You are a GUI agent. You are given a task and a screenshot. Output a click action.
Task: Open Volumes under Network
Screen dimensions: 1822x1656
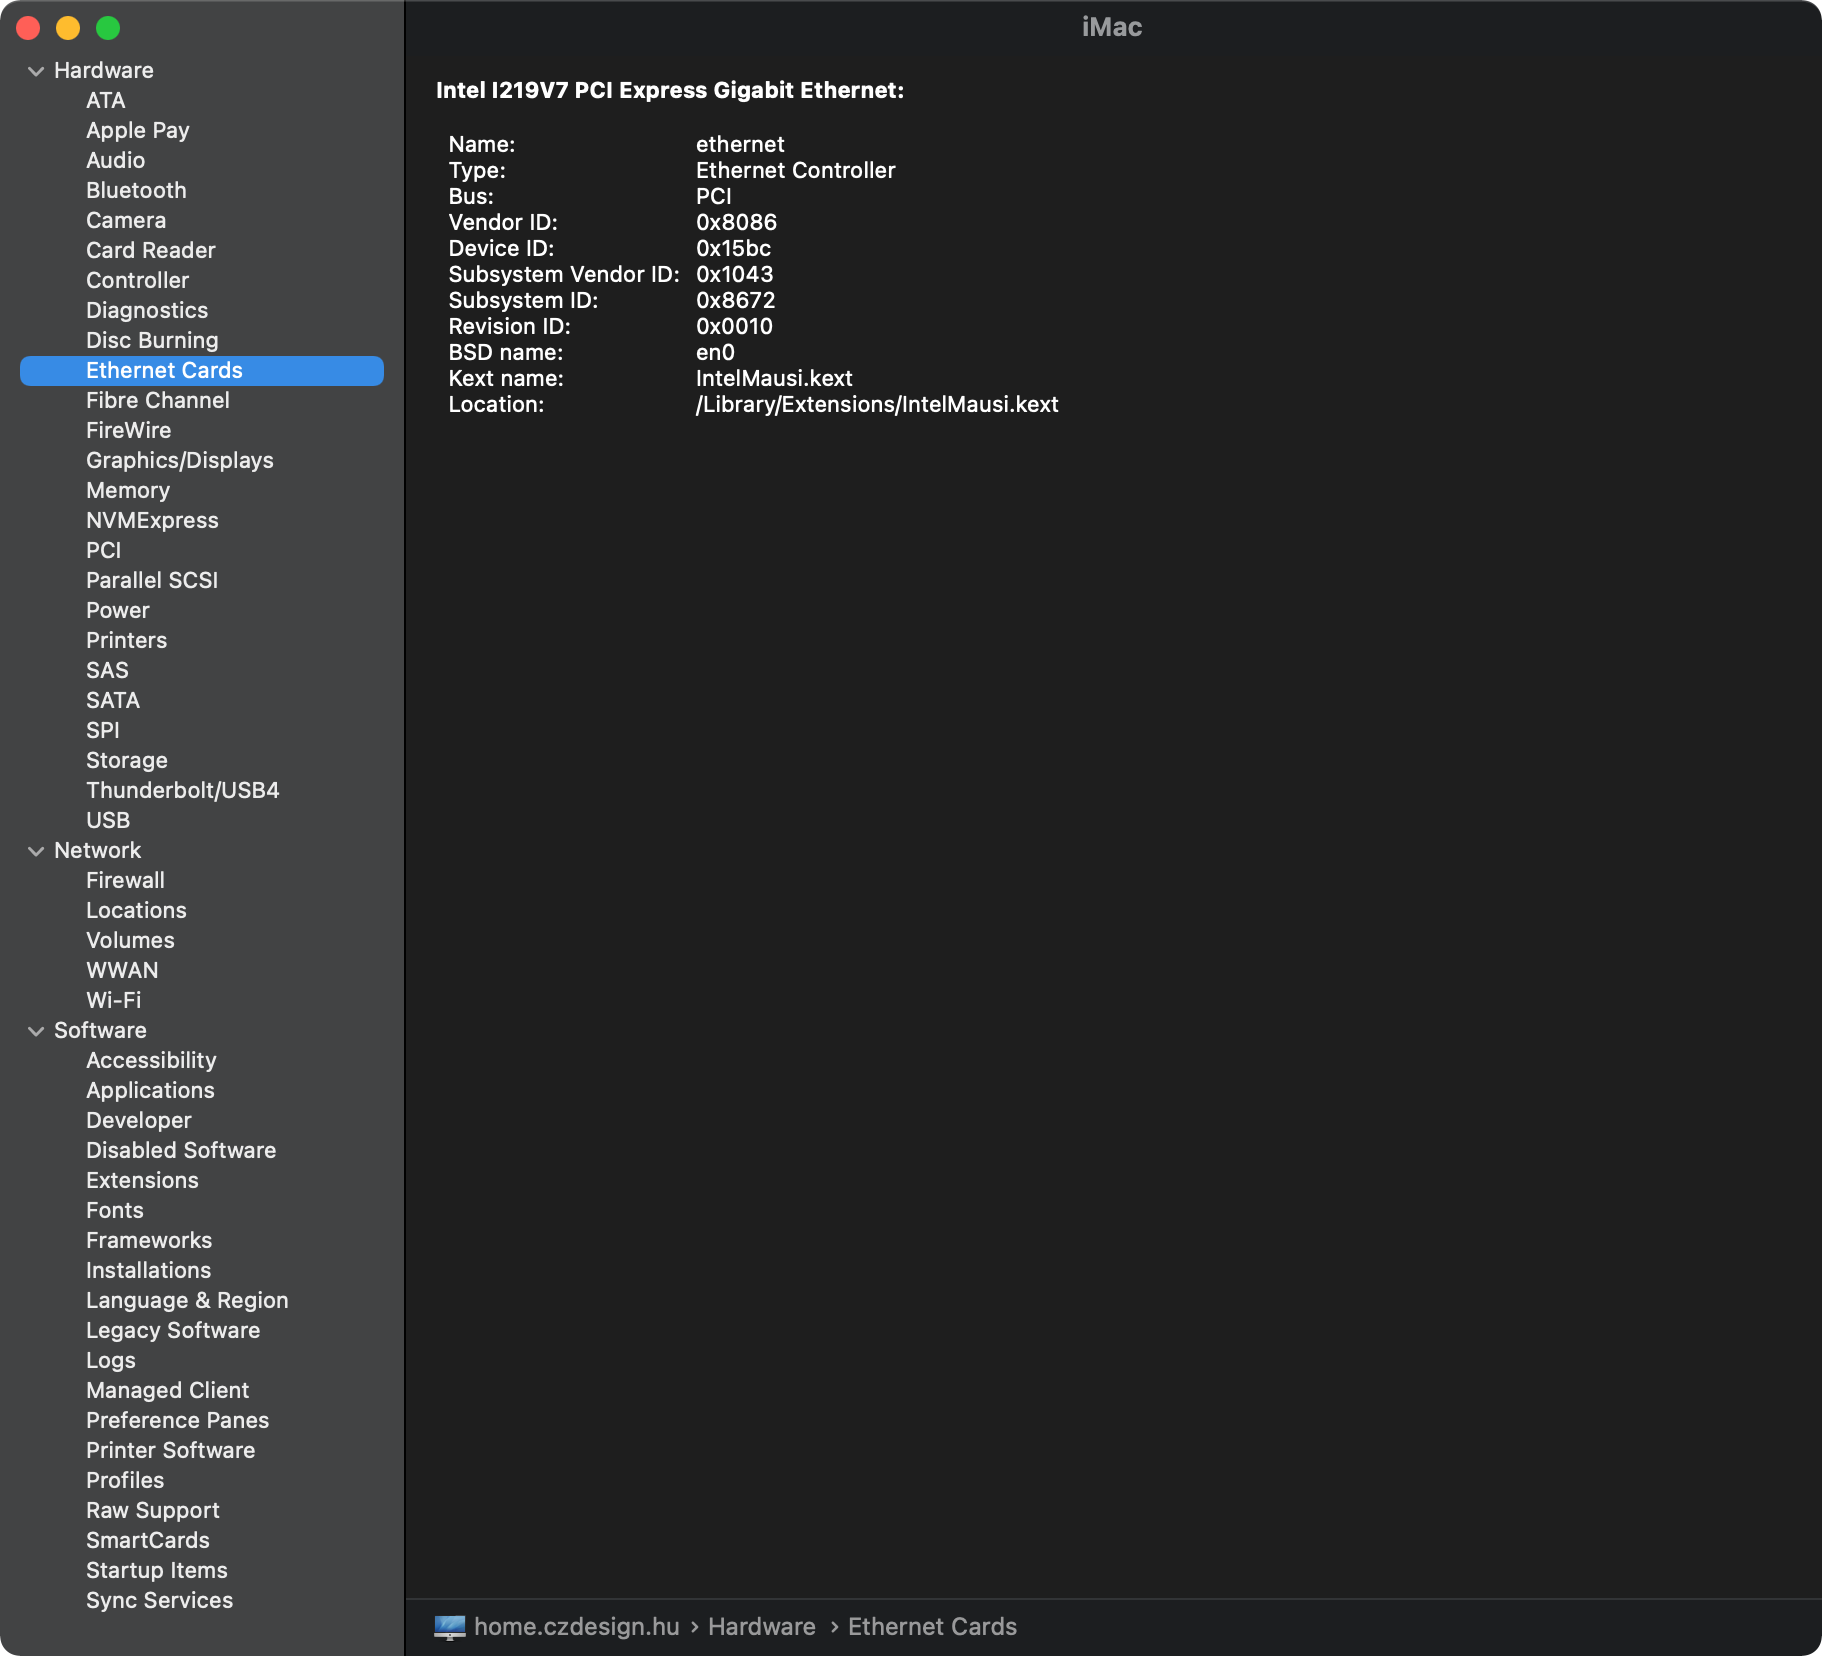pos(131,940)
